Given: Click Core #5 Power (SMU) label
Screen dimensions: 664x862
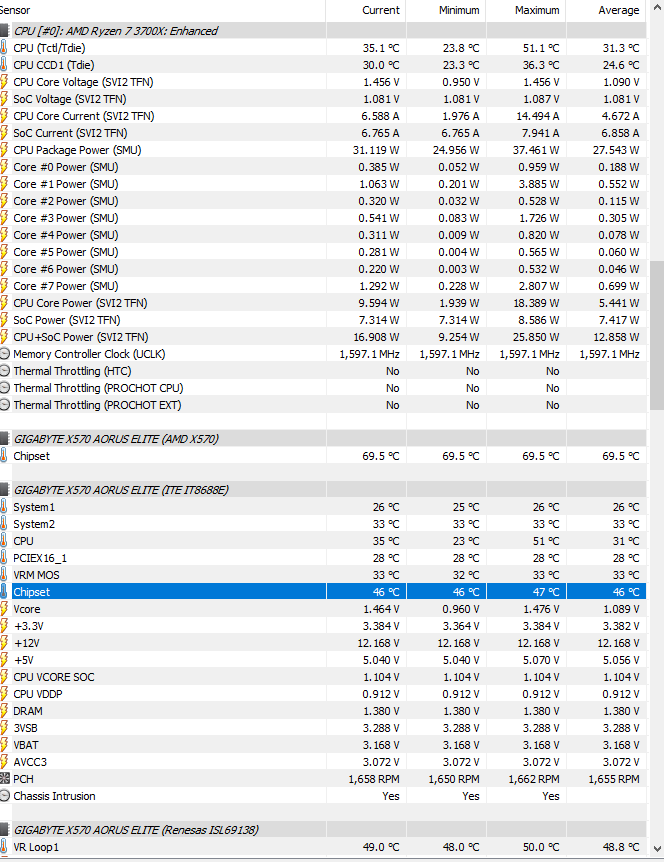Looking at the screenshot, I should 66,252.
